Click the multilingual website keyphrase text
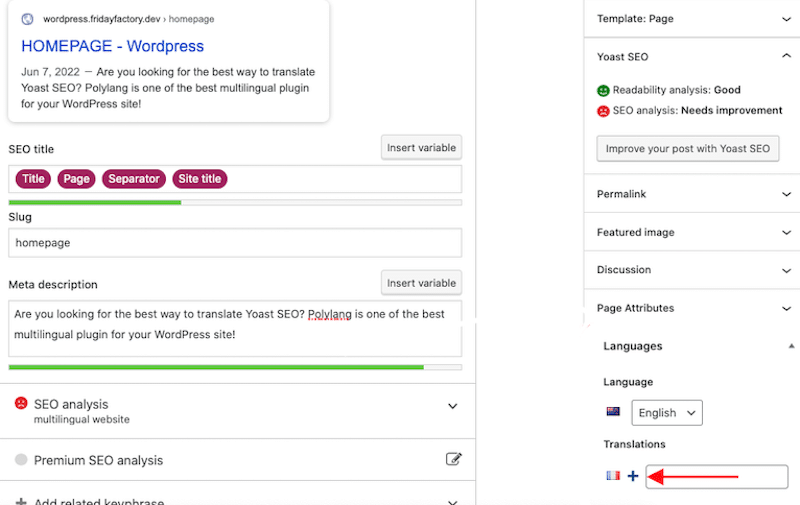 click(x=82, y=419)
